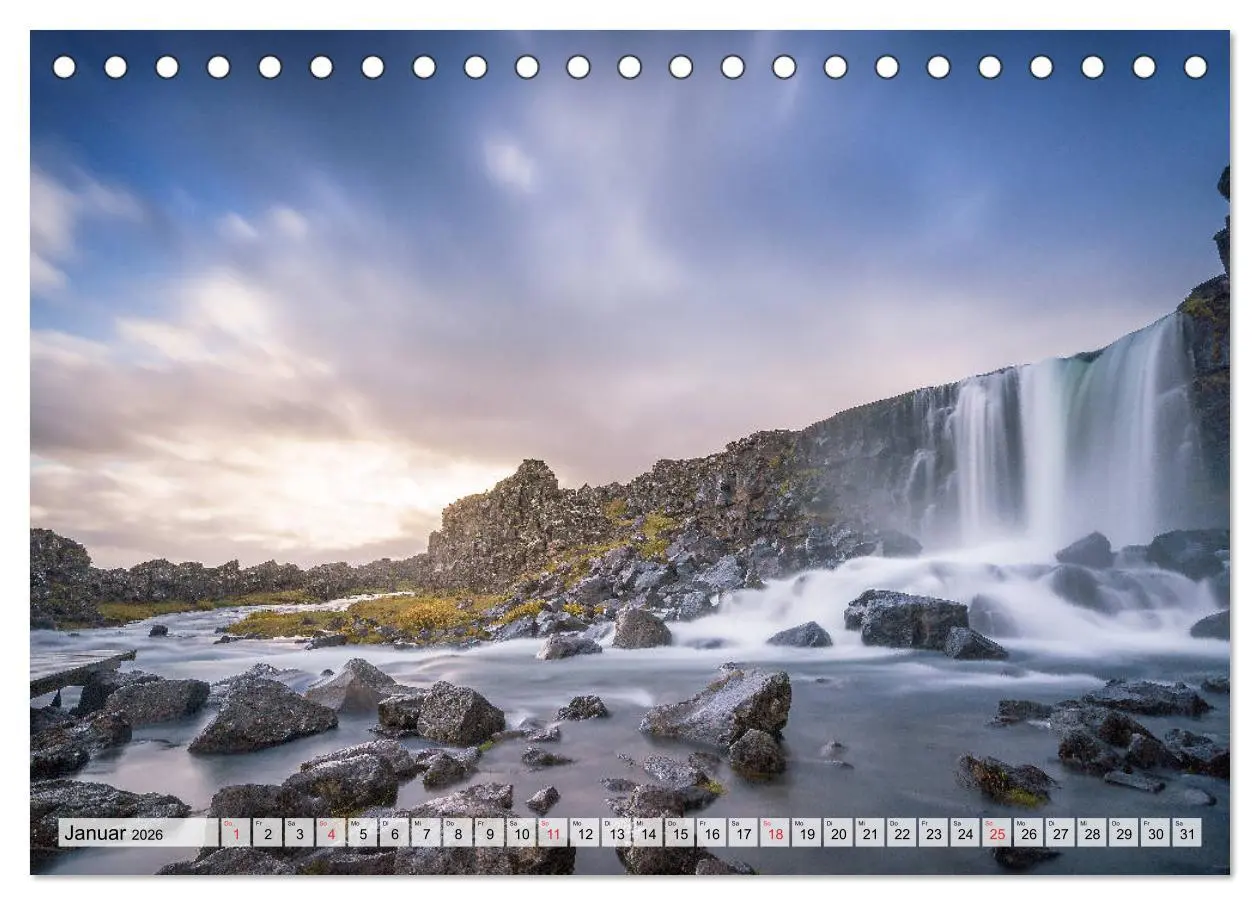Screen dimensions: 1260x905
Task: Click date 28 in the calendar strip
Action: click(1091, 833)
